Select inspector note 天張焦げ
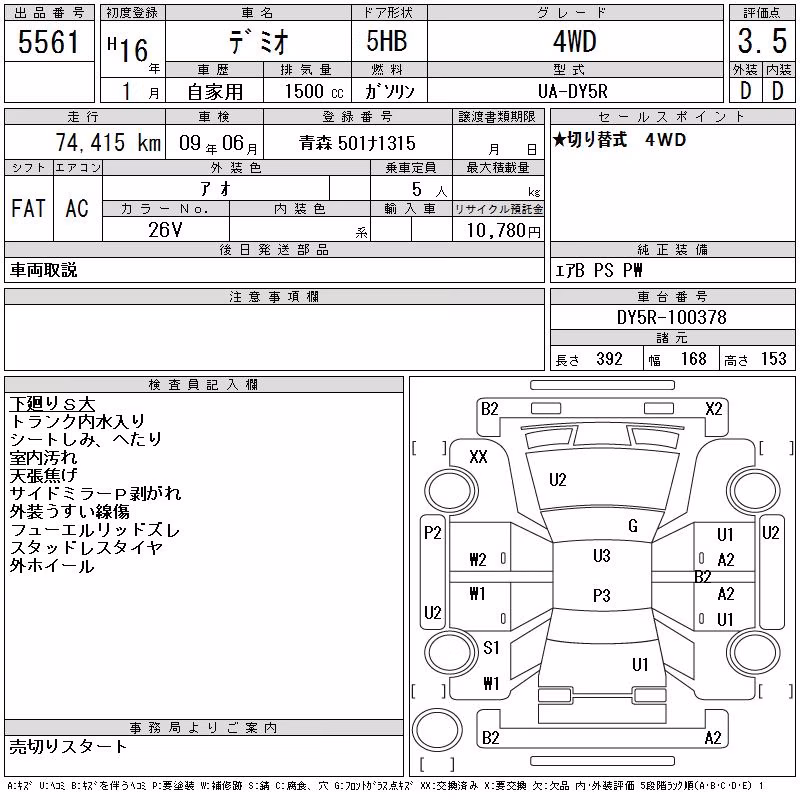 (x=43, y=475)
